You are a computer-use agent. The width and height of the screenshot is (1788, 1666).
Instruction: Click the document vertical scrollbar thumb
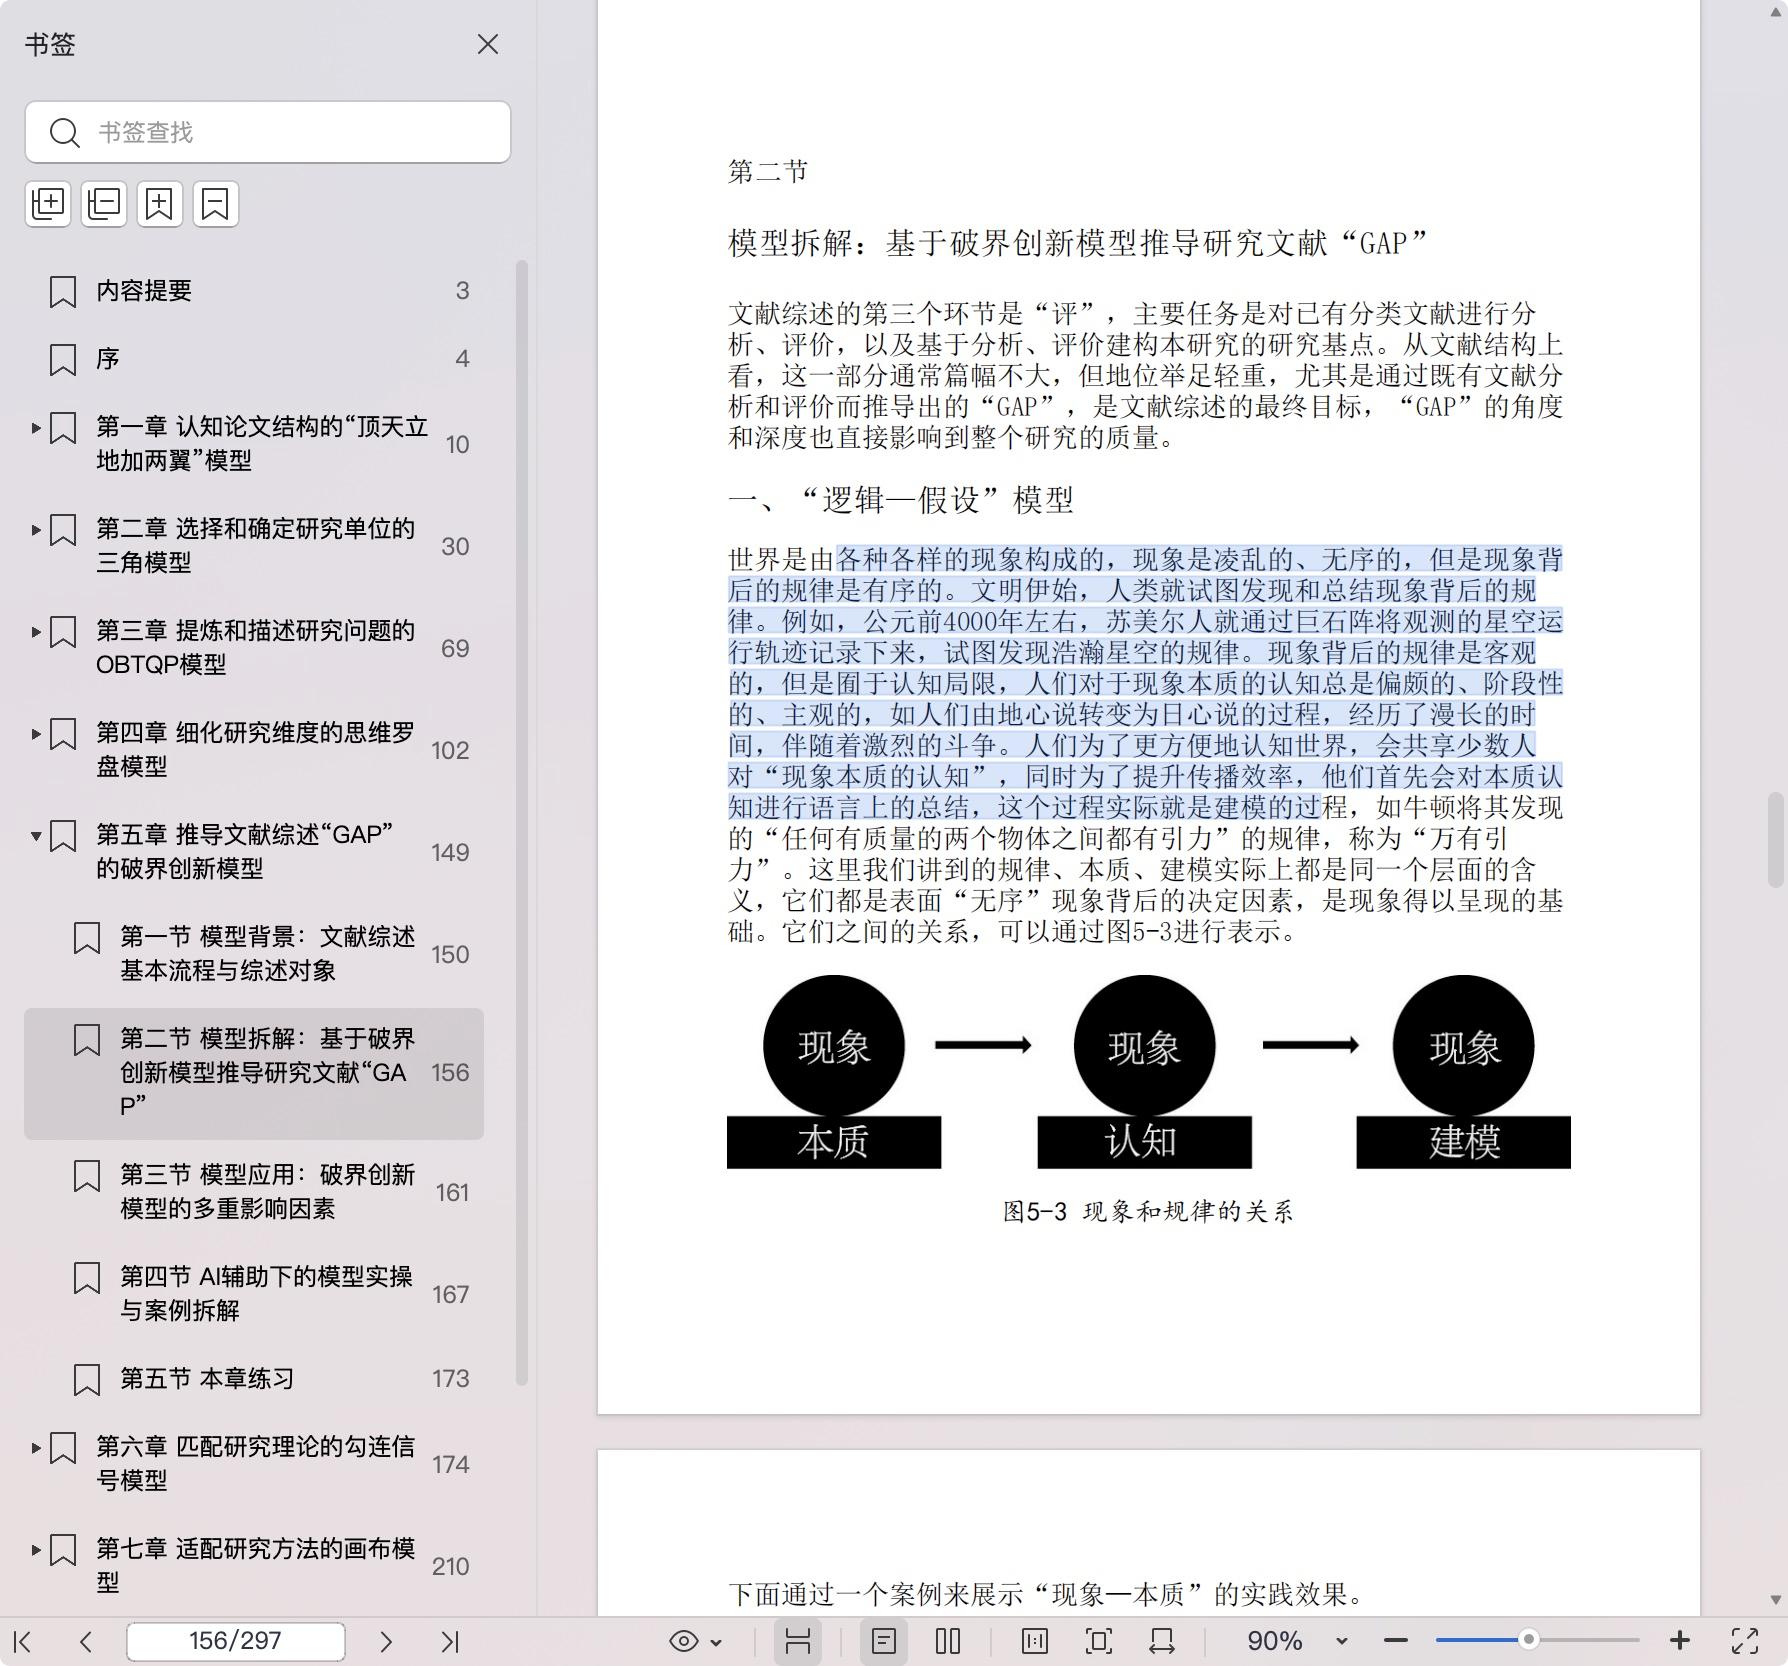tap(1775, 839)
